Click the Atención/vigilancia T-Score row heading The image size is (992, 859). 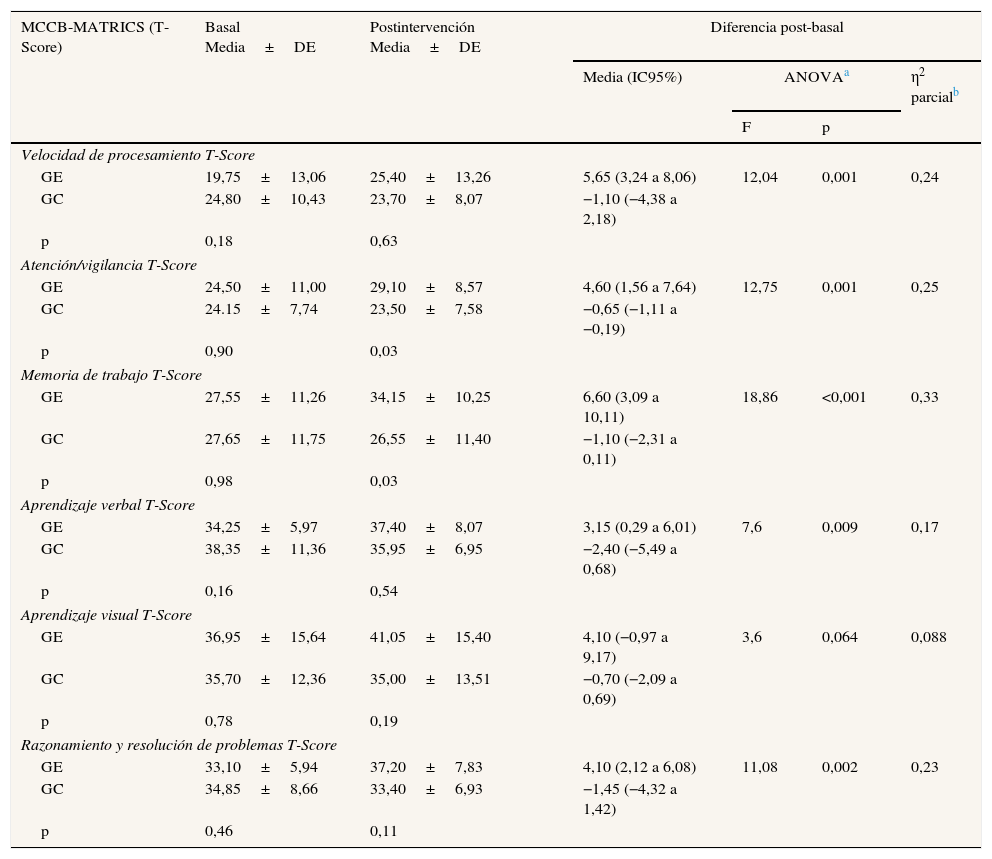[x=109, y=265]
